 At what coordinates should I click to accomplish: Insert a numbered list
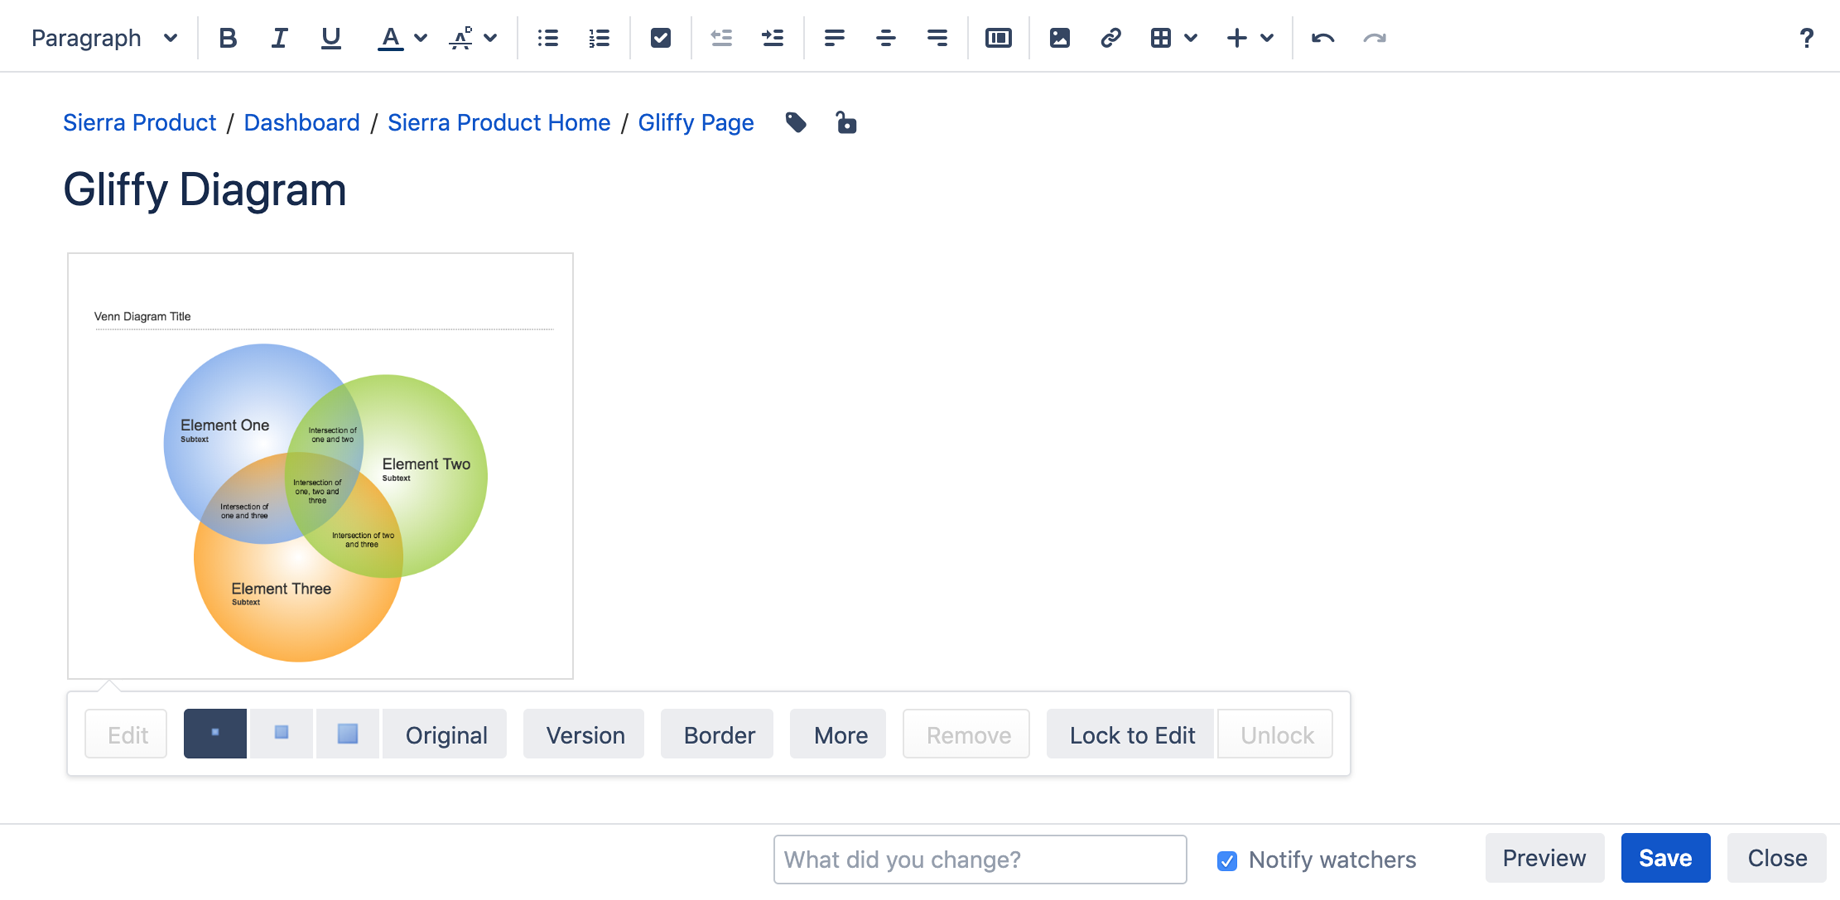point(599,38)
